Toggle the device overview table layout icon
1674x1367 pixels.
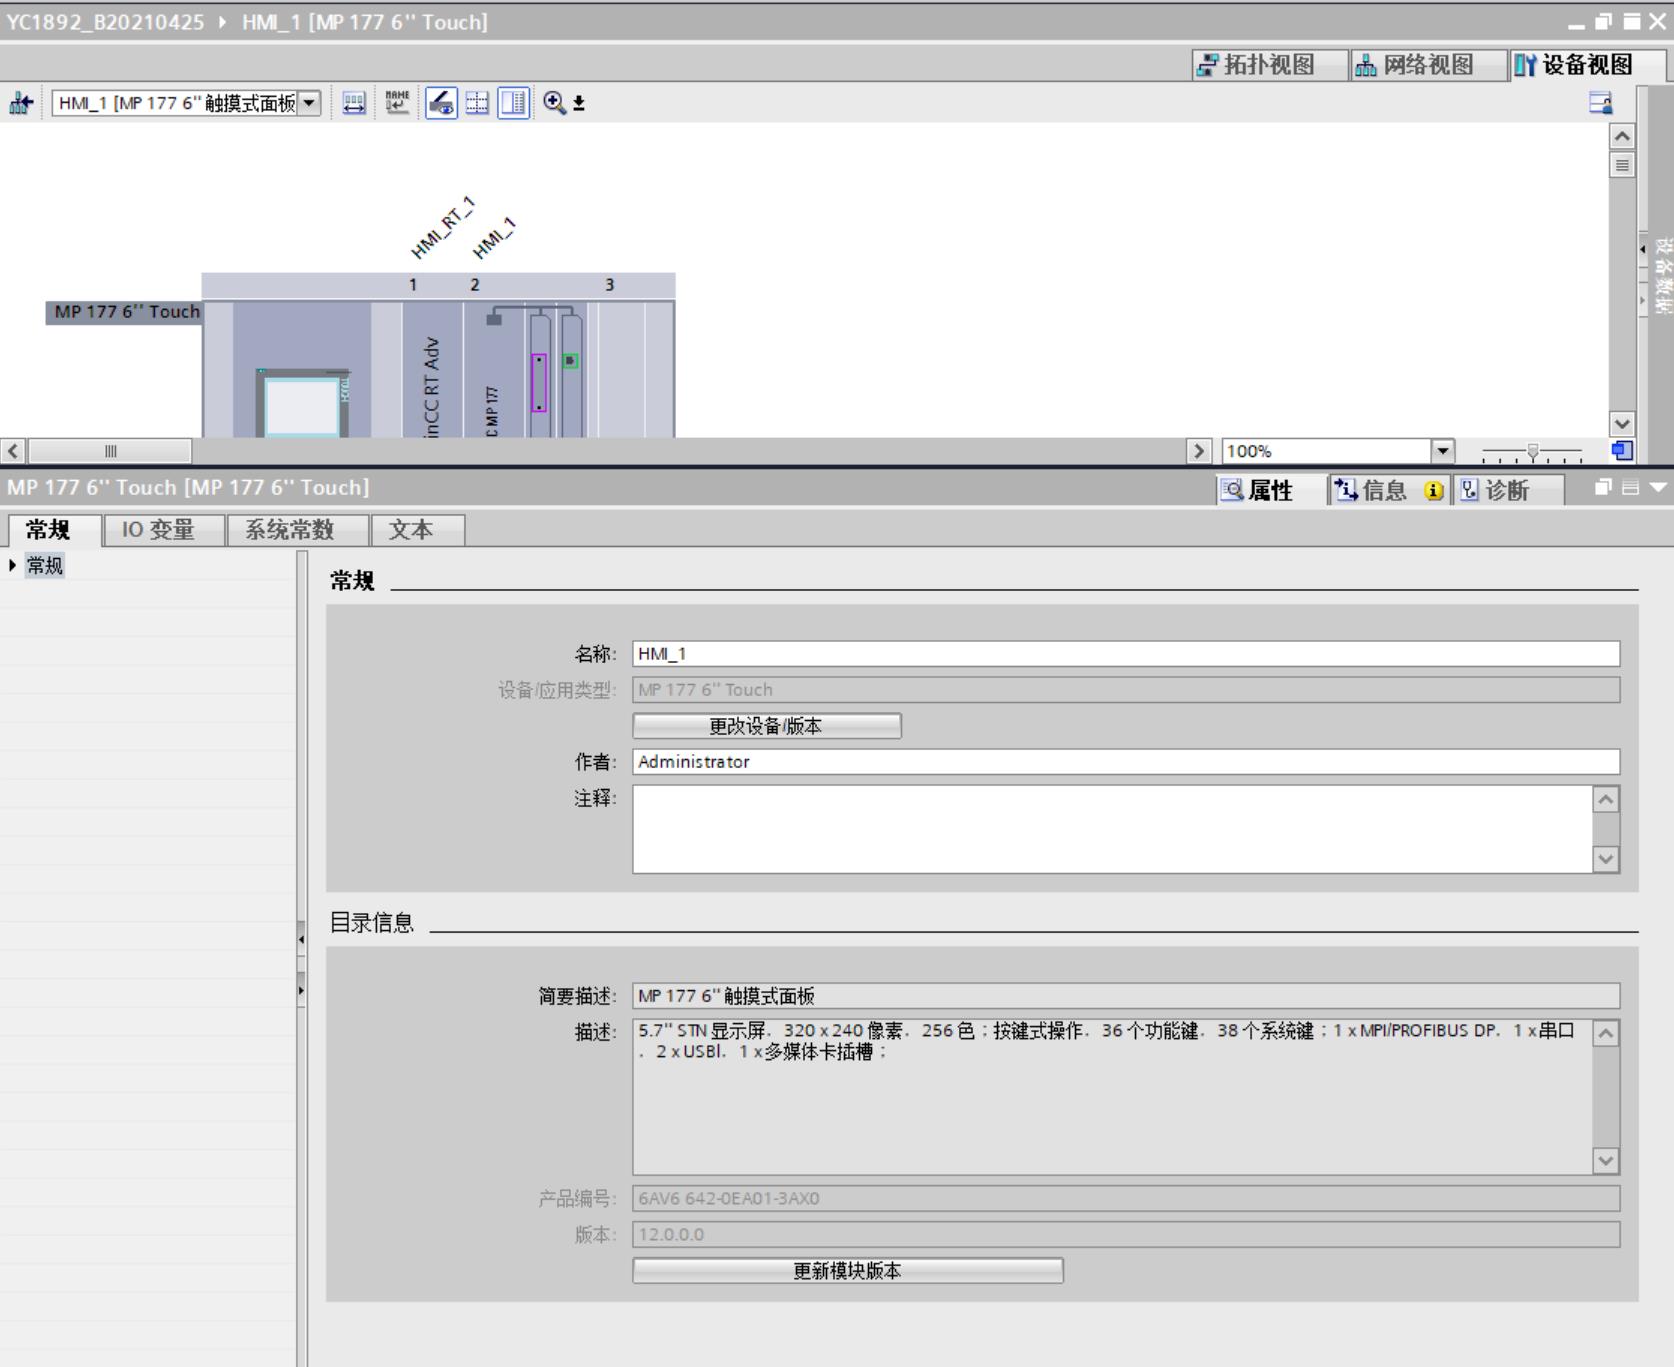(x=513, y=102)
